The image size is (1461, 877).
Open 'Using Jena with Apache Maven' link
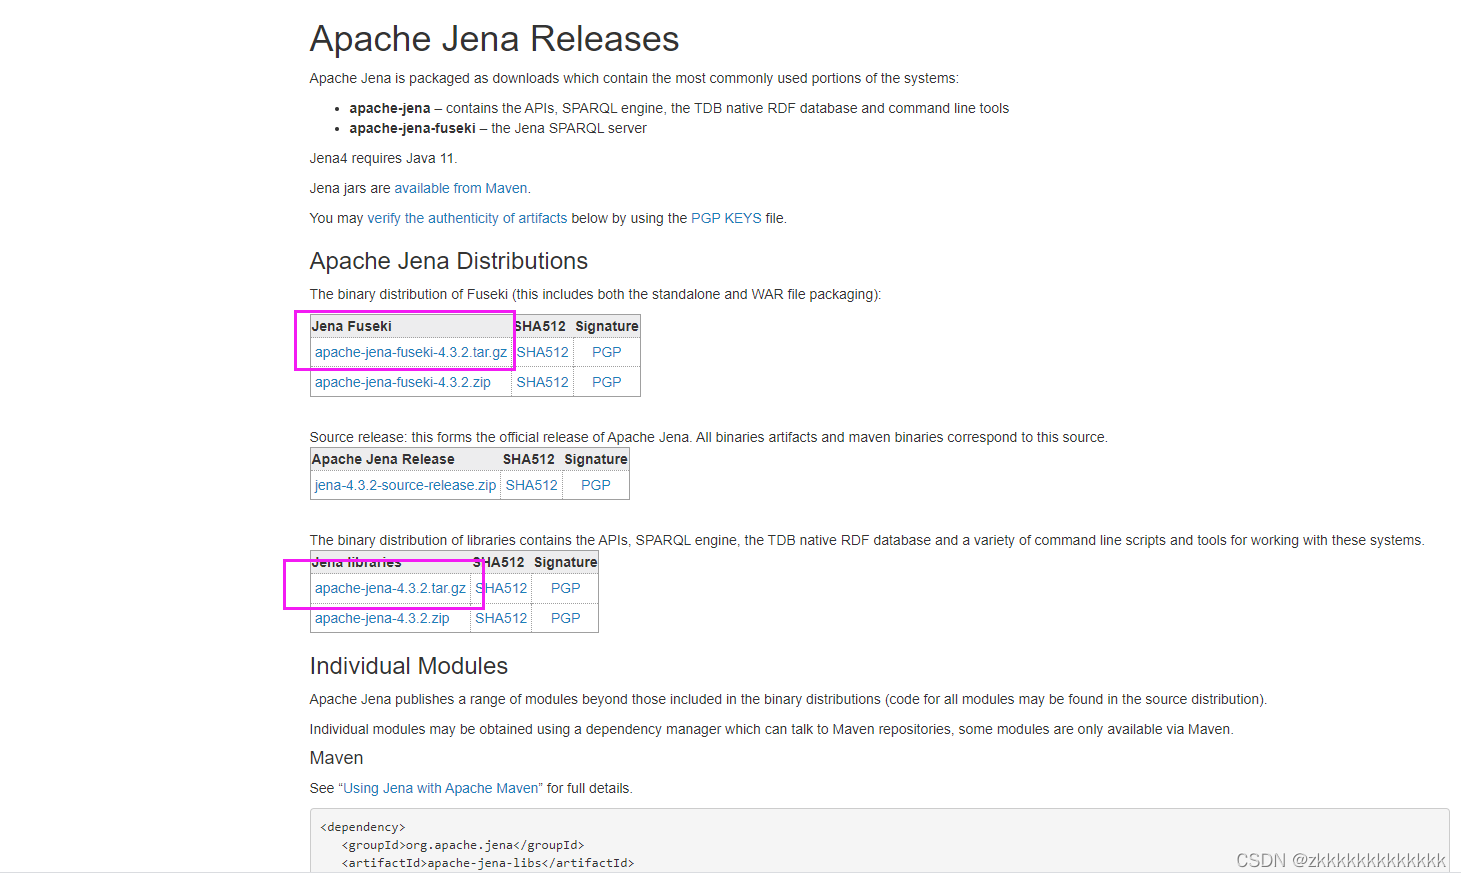pyautogui.click(x=440, y=788)
